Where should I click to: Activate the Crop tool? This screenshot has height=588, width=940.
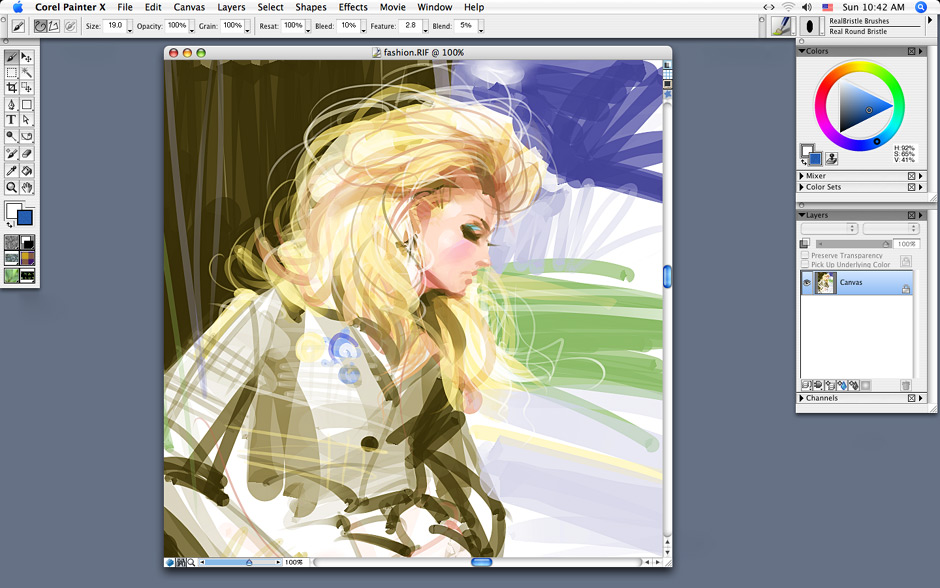tap(11, 88)
